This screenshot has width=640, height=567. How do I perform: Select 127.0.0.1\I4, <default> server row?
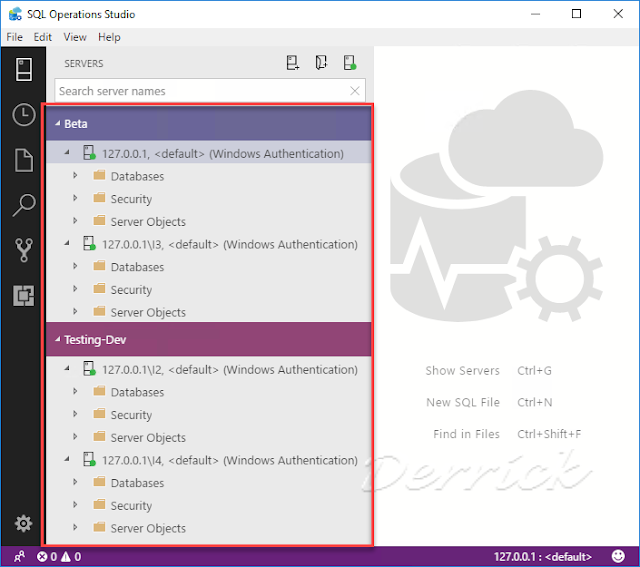[209, 460]
